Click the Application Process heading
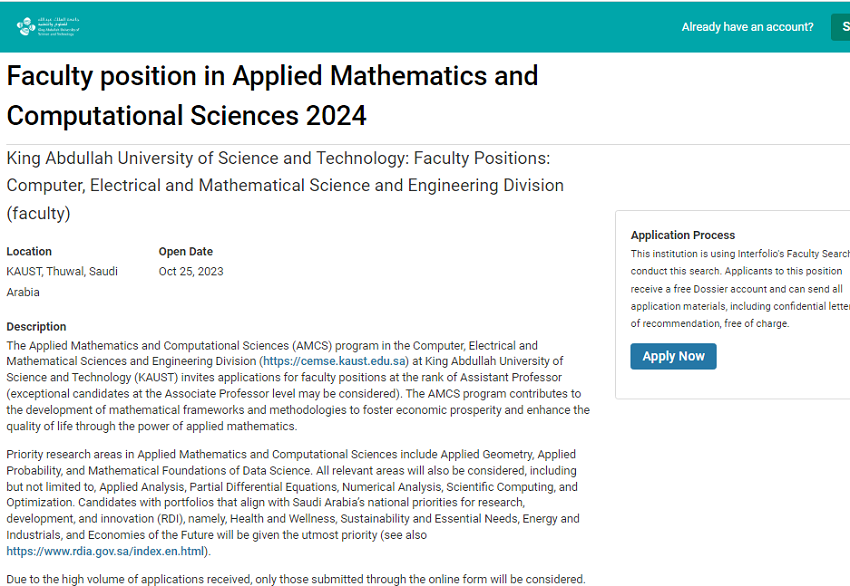Viewport: 850px width, 586px height. (682, 235)
